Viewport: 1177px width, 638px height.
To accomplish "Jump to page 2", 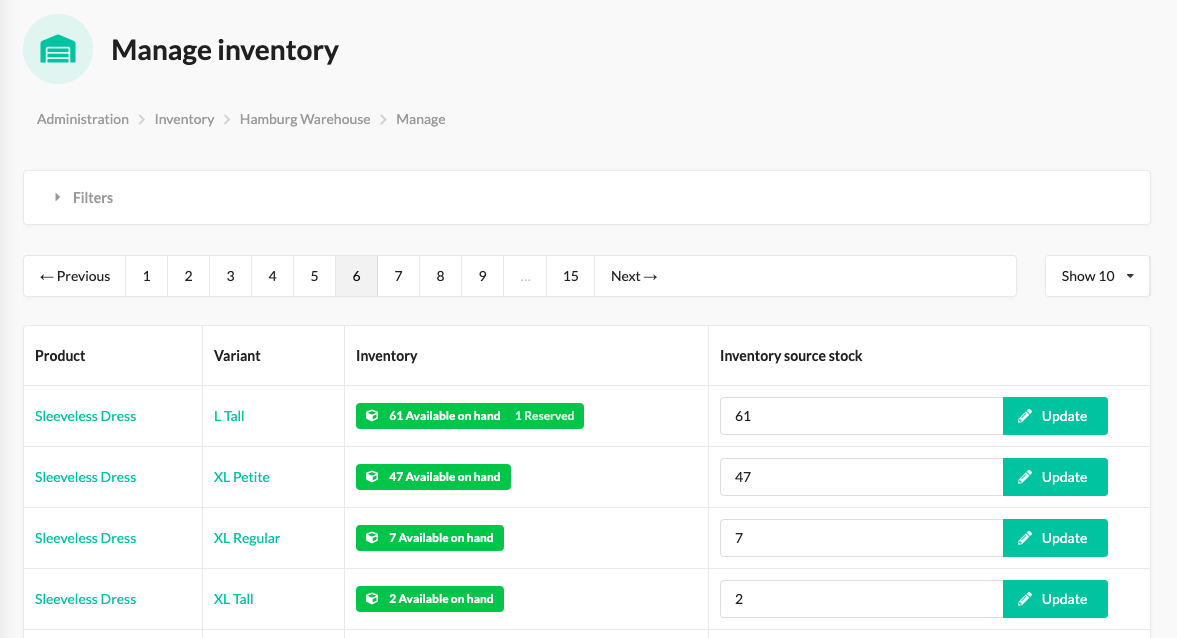I will (188, 276).
